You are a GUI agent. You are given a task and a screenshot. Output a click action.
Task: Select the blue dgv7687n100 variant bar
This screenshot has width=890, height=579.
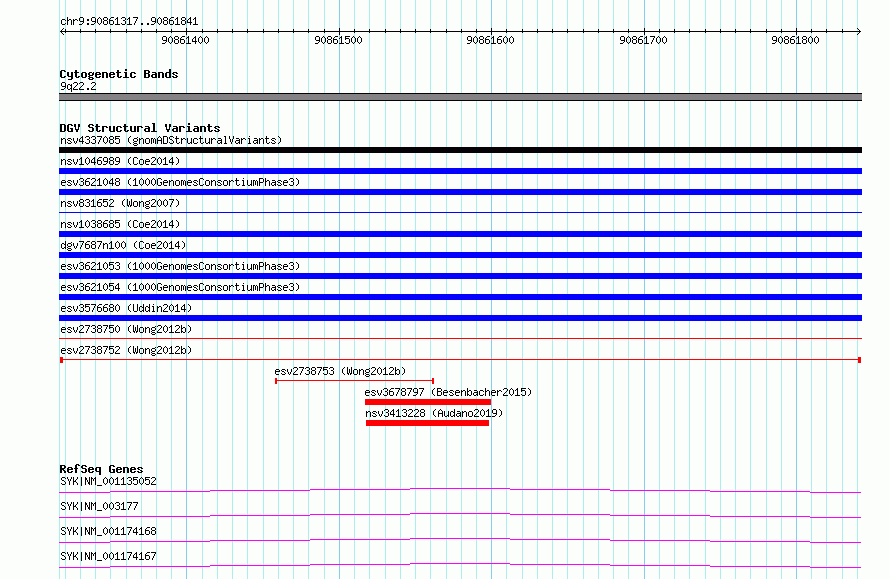460,255
